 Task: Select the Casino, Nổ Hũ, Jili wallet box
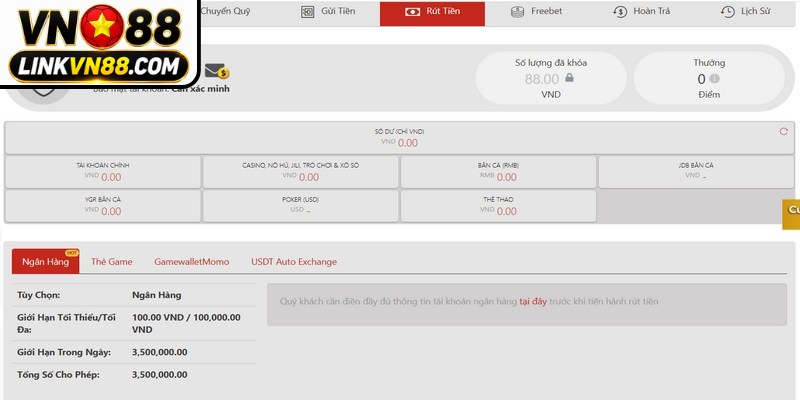pyautogui.click(x=301, y=172)
